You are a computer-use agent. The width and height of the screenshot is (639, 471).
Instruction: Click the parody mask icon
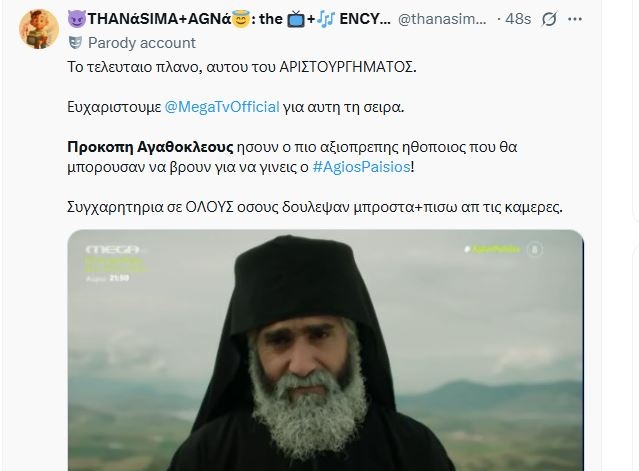[75, 43]
